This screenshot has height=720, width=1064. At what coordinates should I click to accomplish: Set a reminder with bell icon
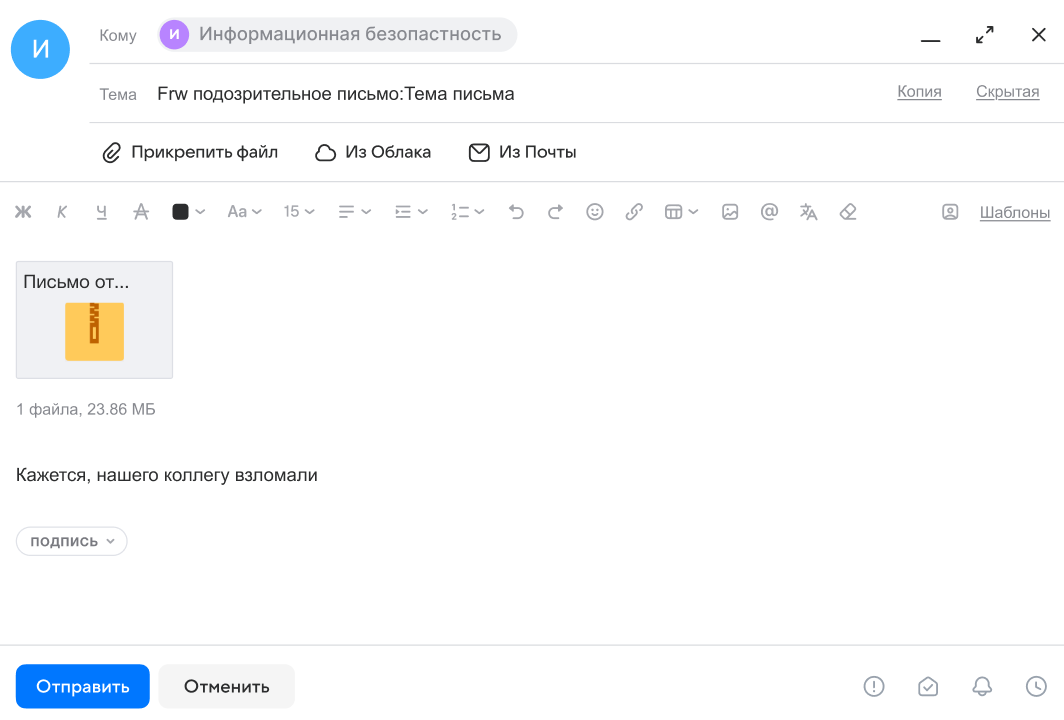tap(982, 686)
